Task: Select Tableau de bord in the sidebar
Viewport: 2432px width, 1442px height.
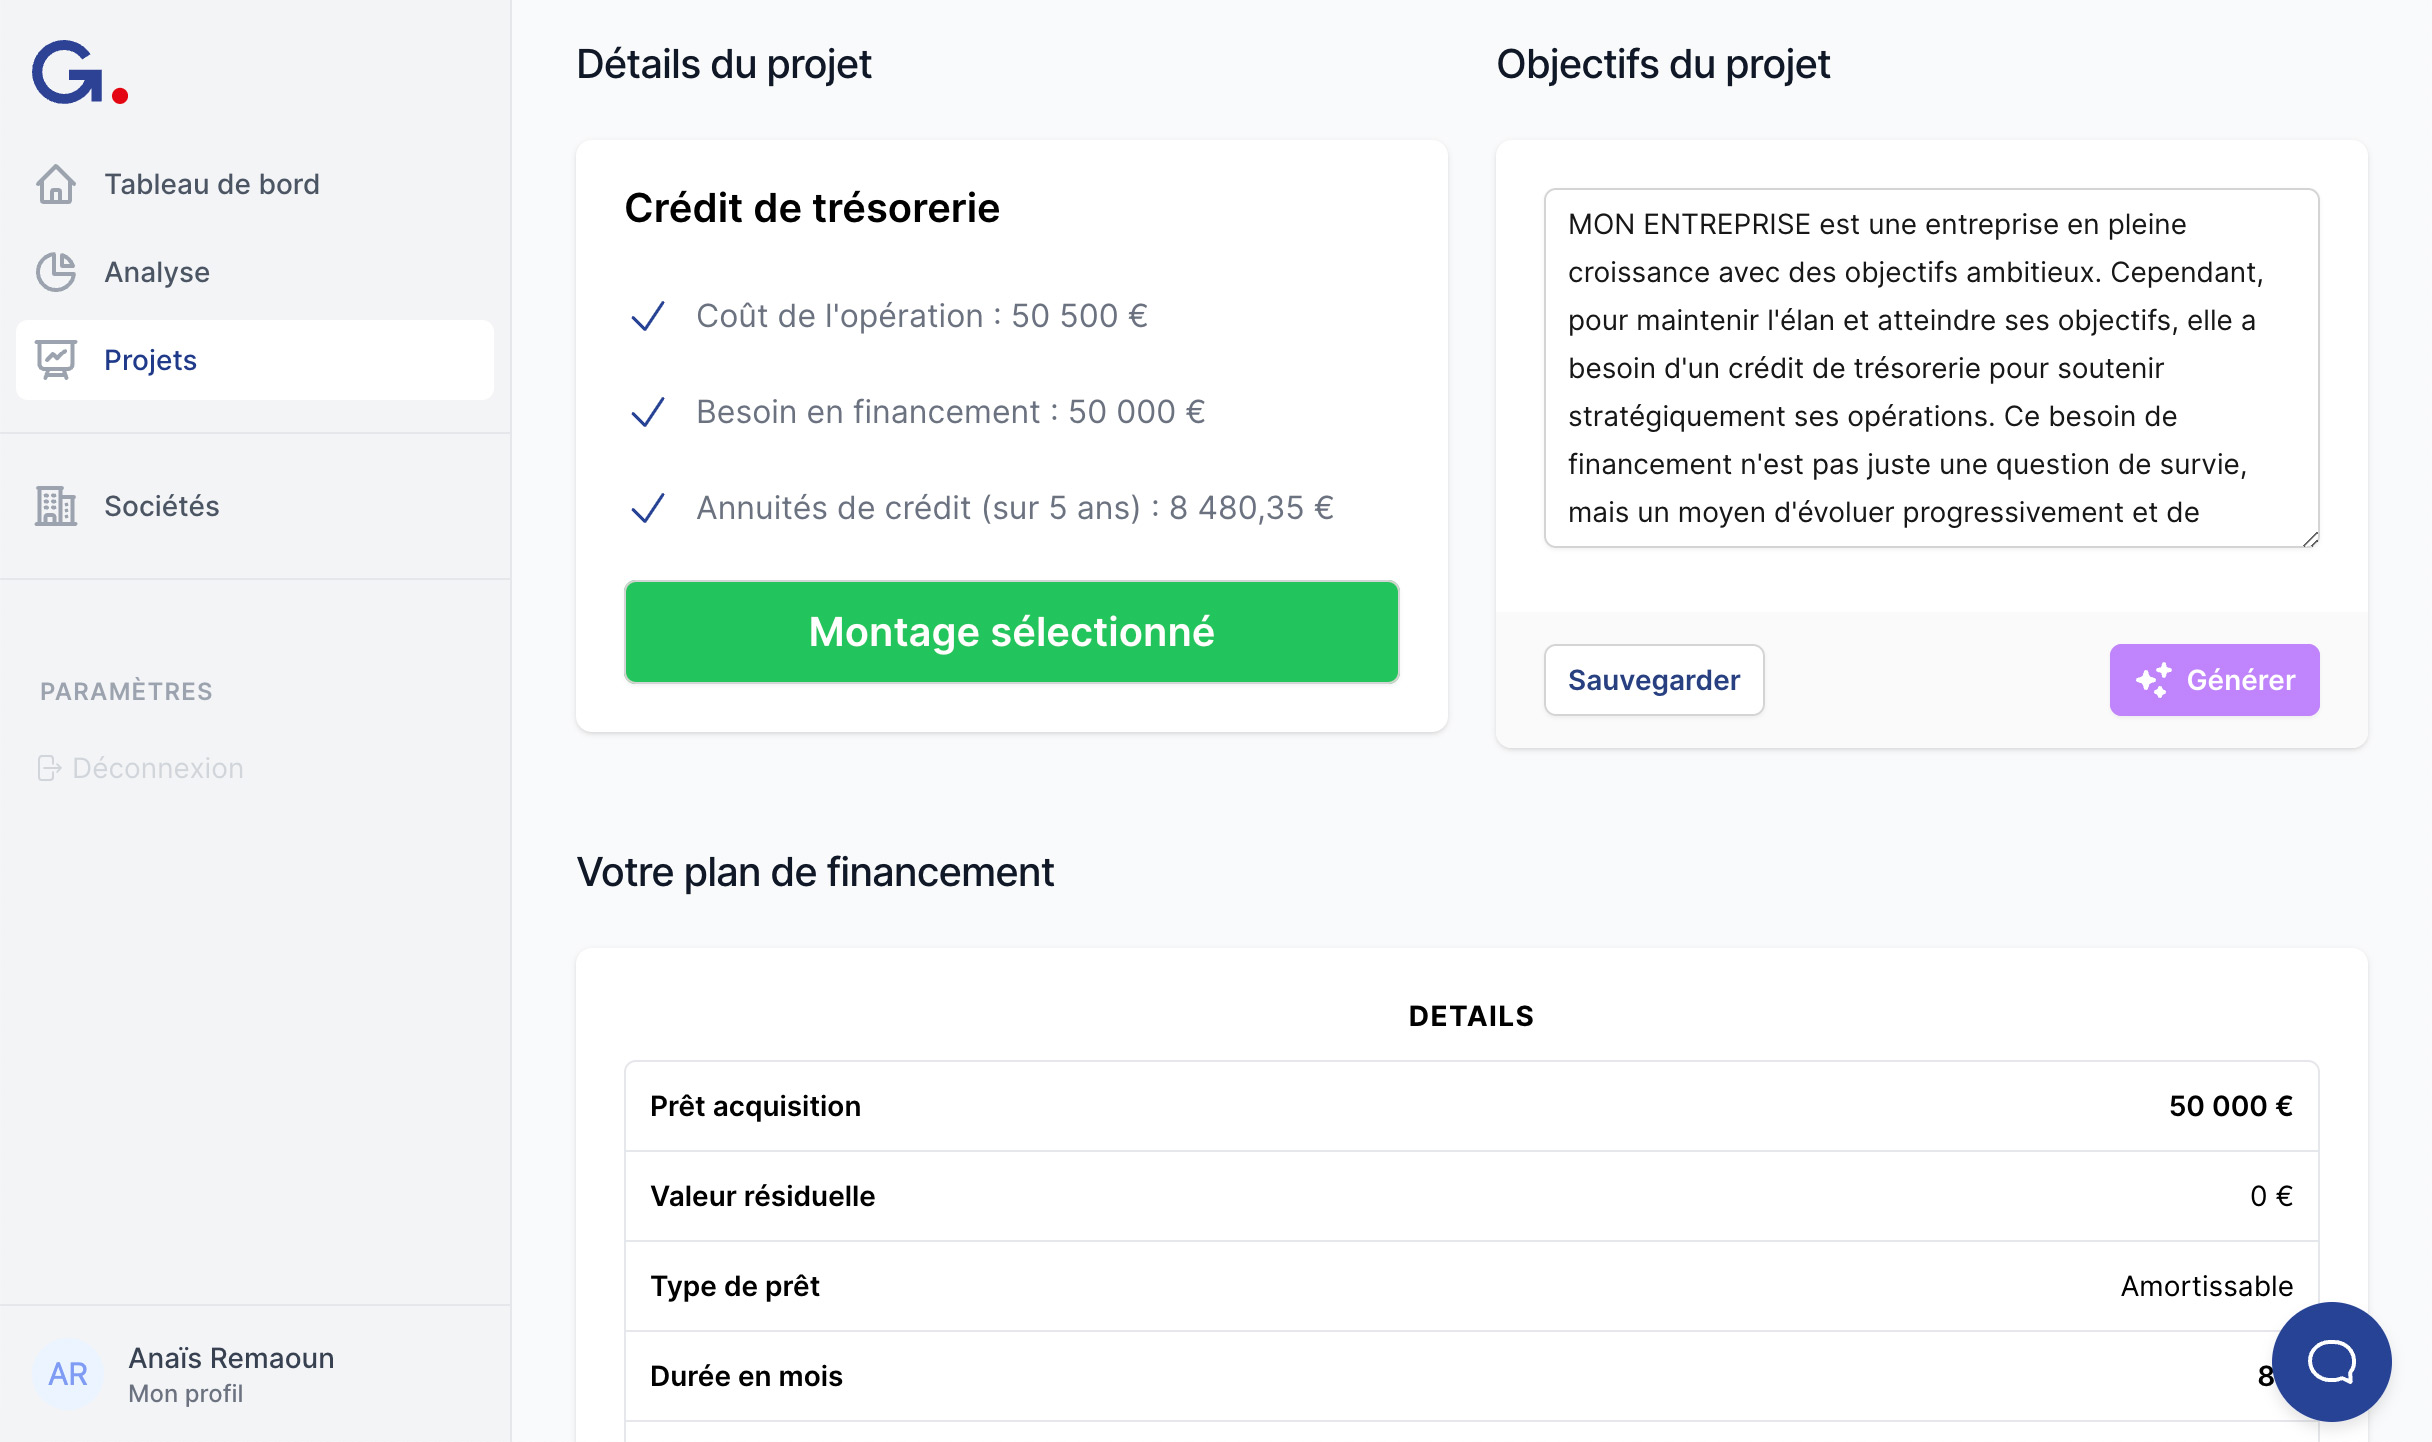Action: click(x=211, y=184)
